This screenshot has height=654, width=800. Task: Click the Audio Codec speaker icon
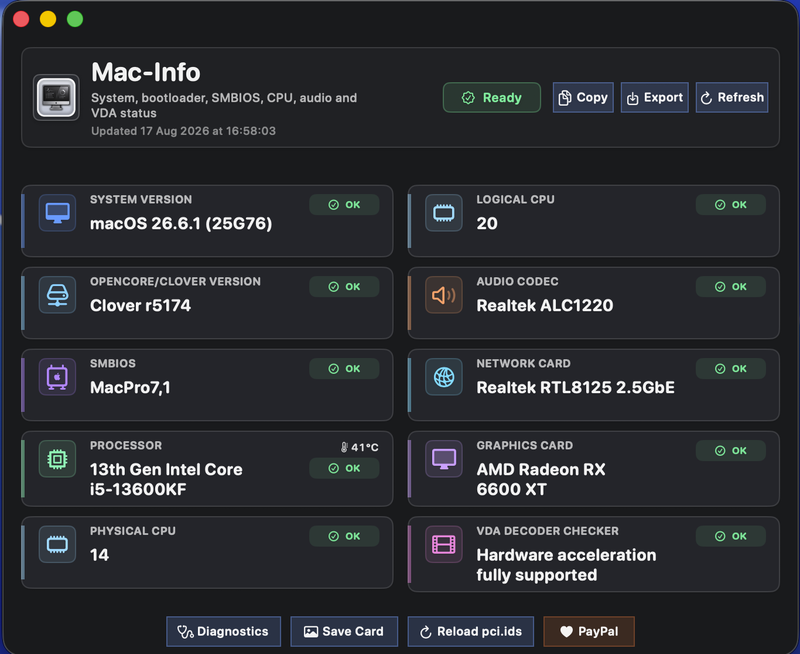444,295
